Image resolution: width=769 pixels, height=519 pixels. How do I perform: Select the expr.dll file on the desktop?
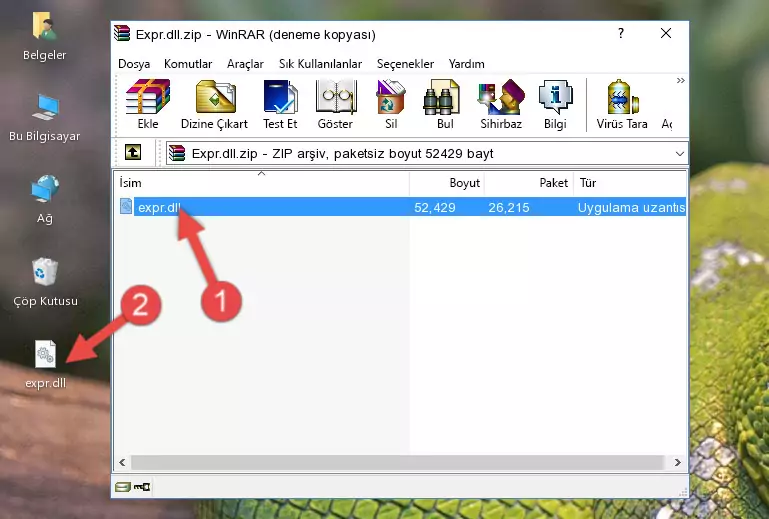tap(45, 365)
